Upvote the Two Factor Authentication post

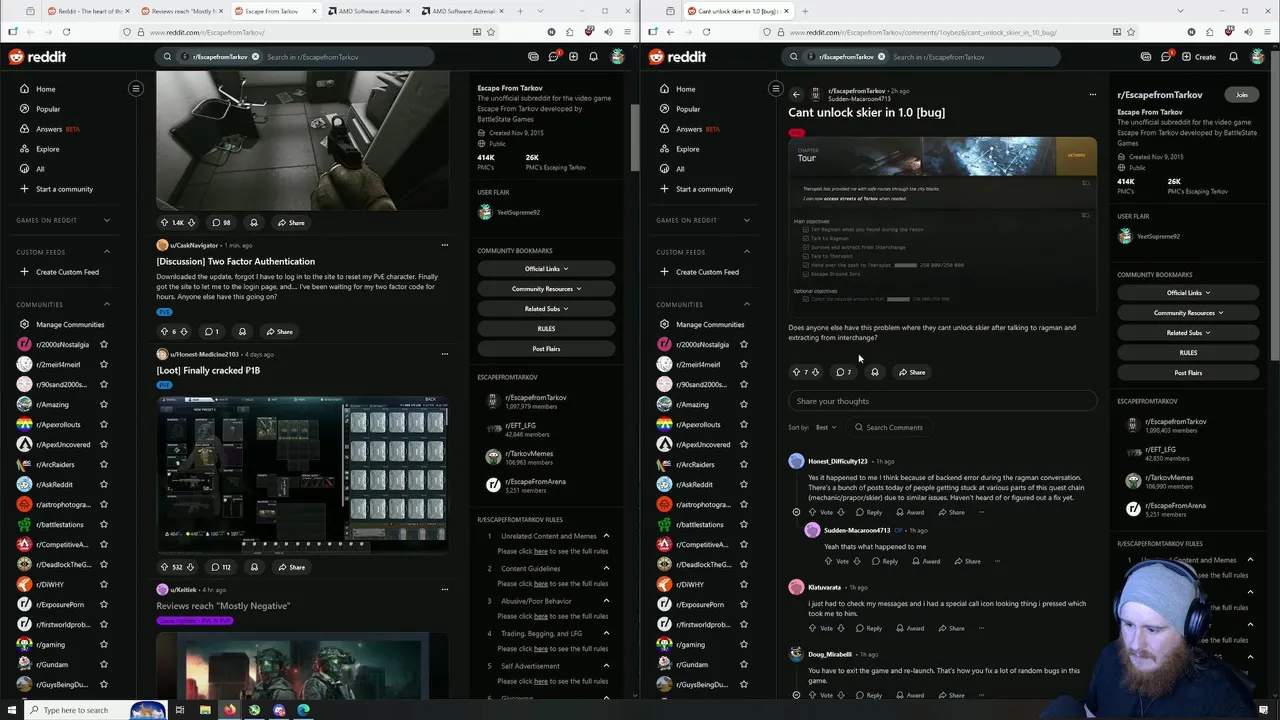coord(164,331)
